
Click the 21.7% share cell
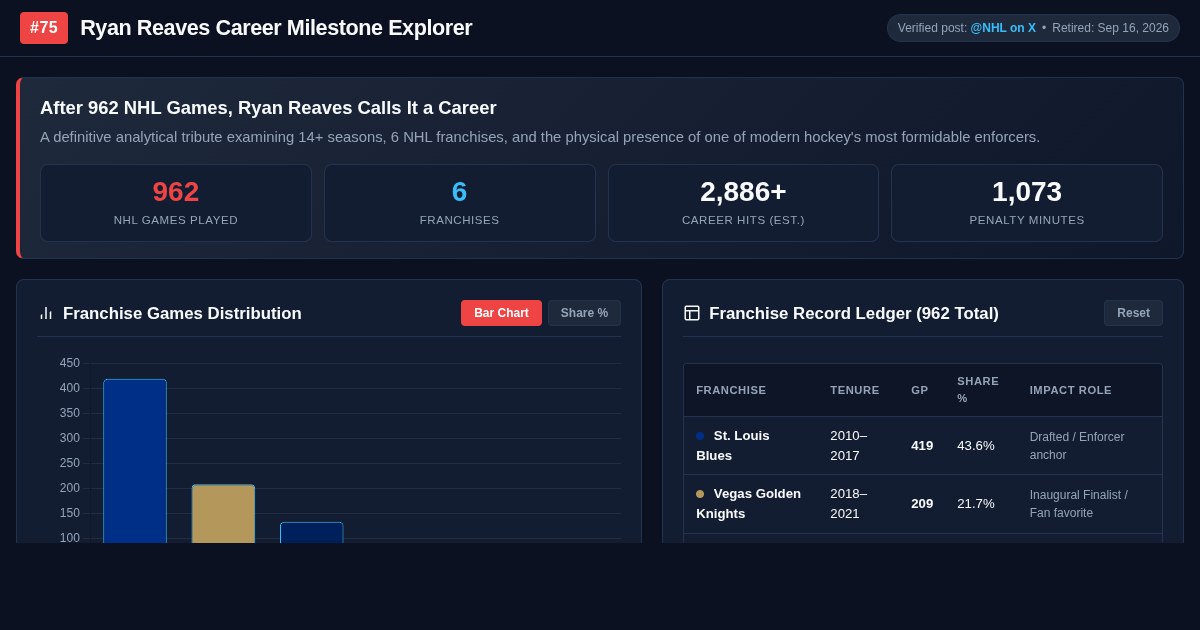point(976,504)
